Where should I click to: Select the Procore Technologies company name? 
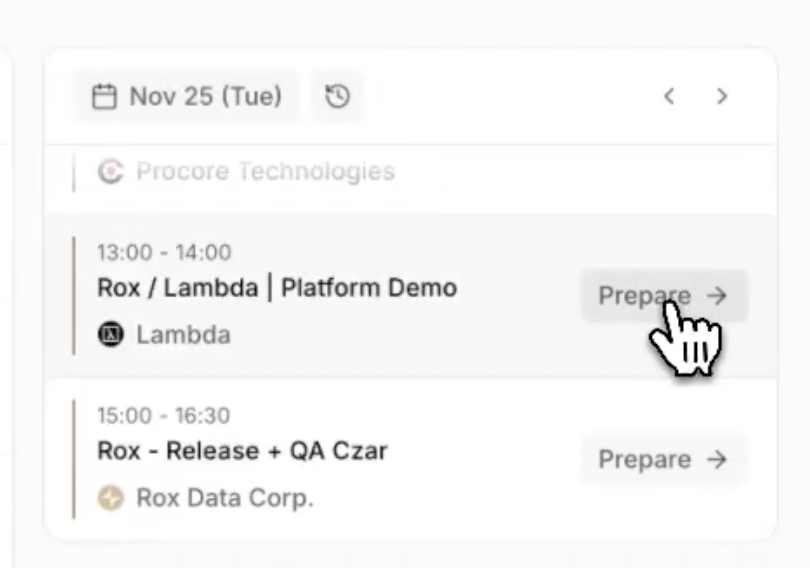coord(265,172)
